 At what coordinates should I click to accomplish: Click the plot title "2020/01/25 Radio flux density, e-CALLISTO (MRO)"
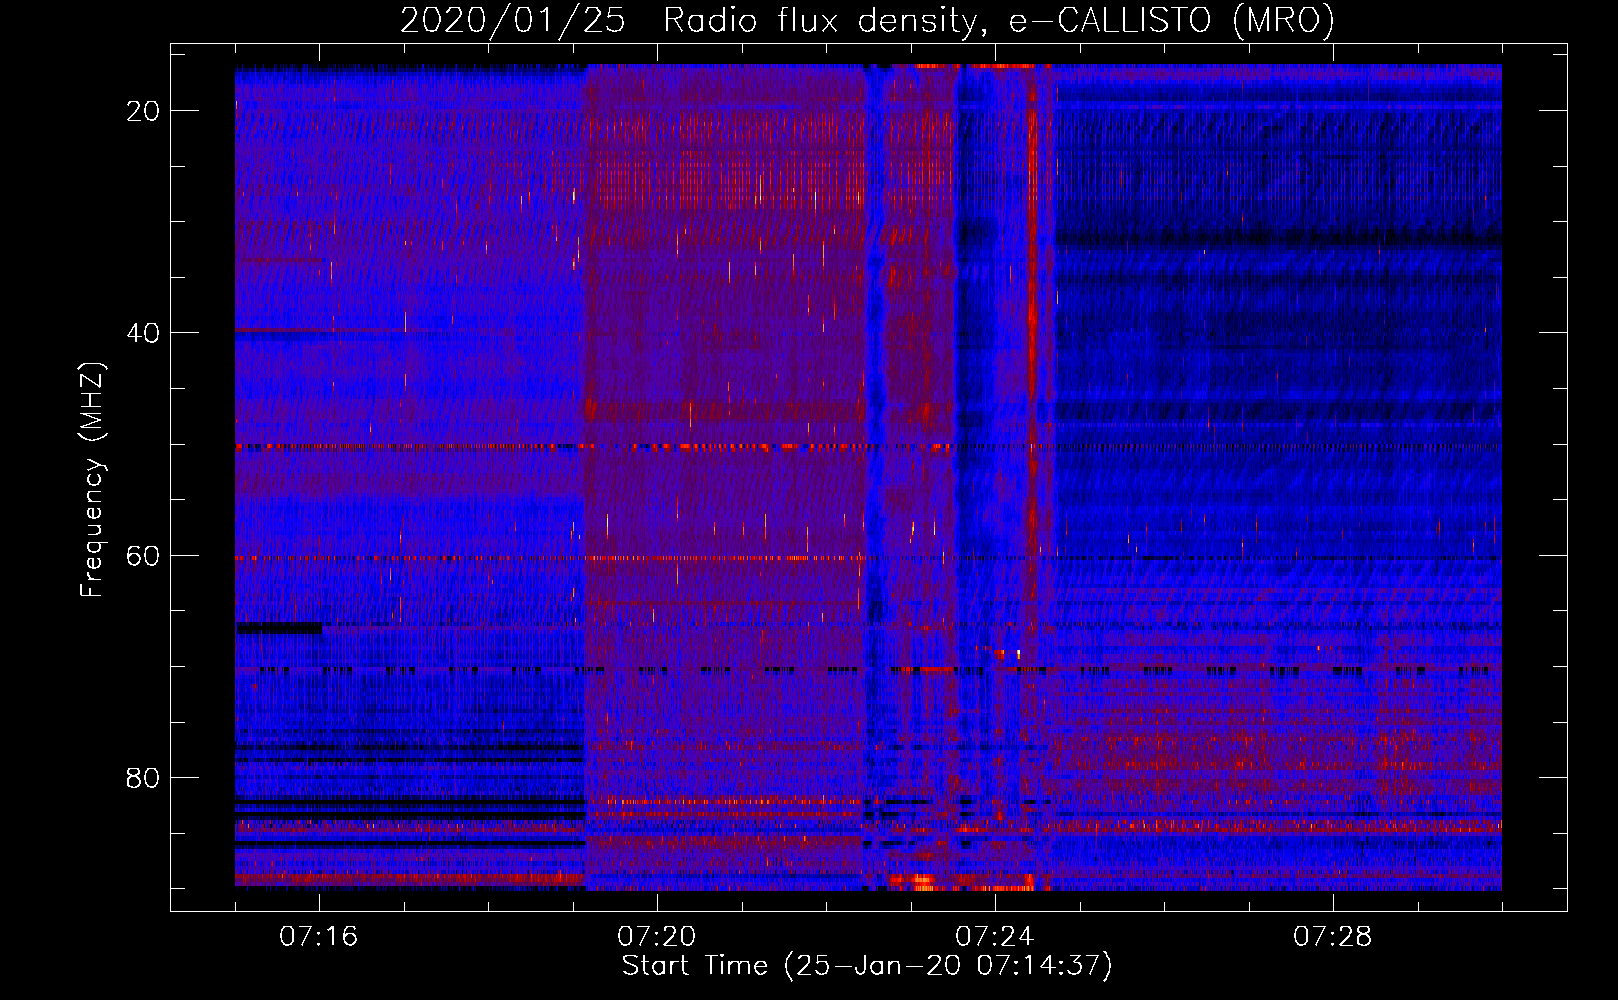pyautogui.click(x=867, y=21)
